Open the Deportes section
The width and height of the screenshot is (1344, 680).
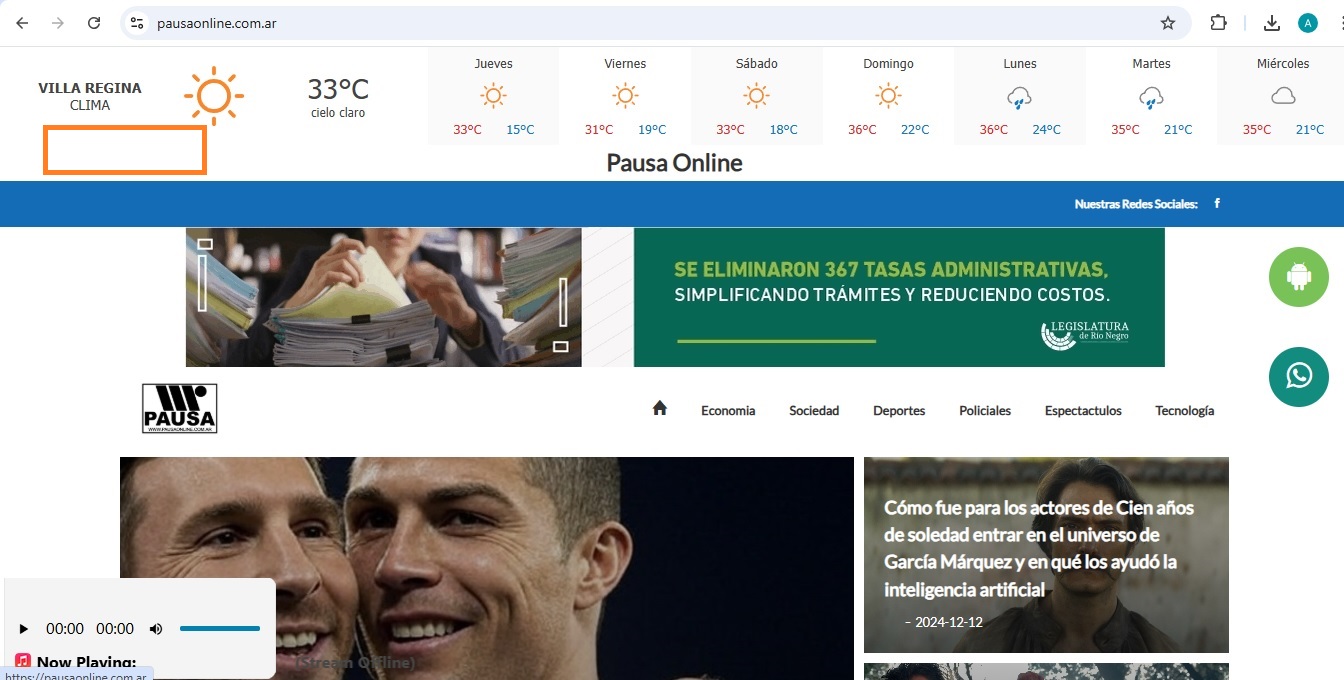[x=898, y=411]
